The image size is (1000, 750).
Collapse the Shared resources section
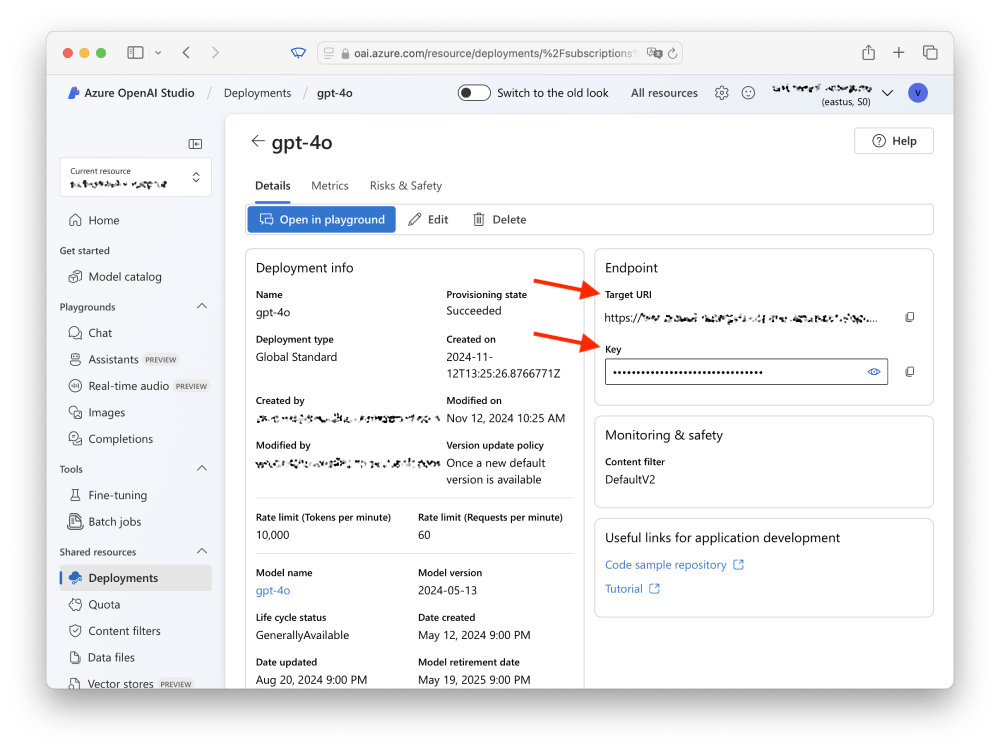tap(202, 551)
